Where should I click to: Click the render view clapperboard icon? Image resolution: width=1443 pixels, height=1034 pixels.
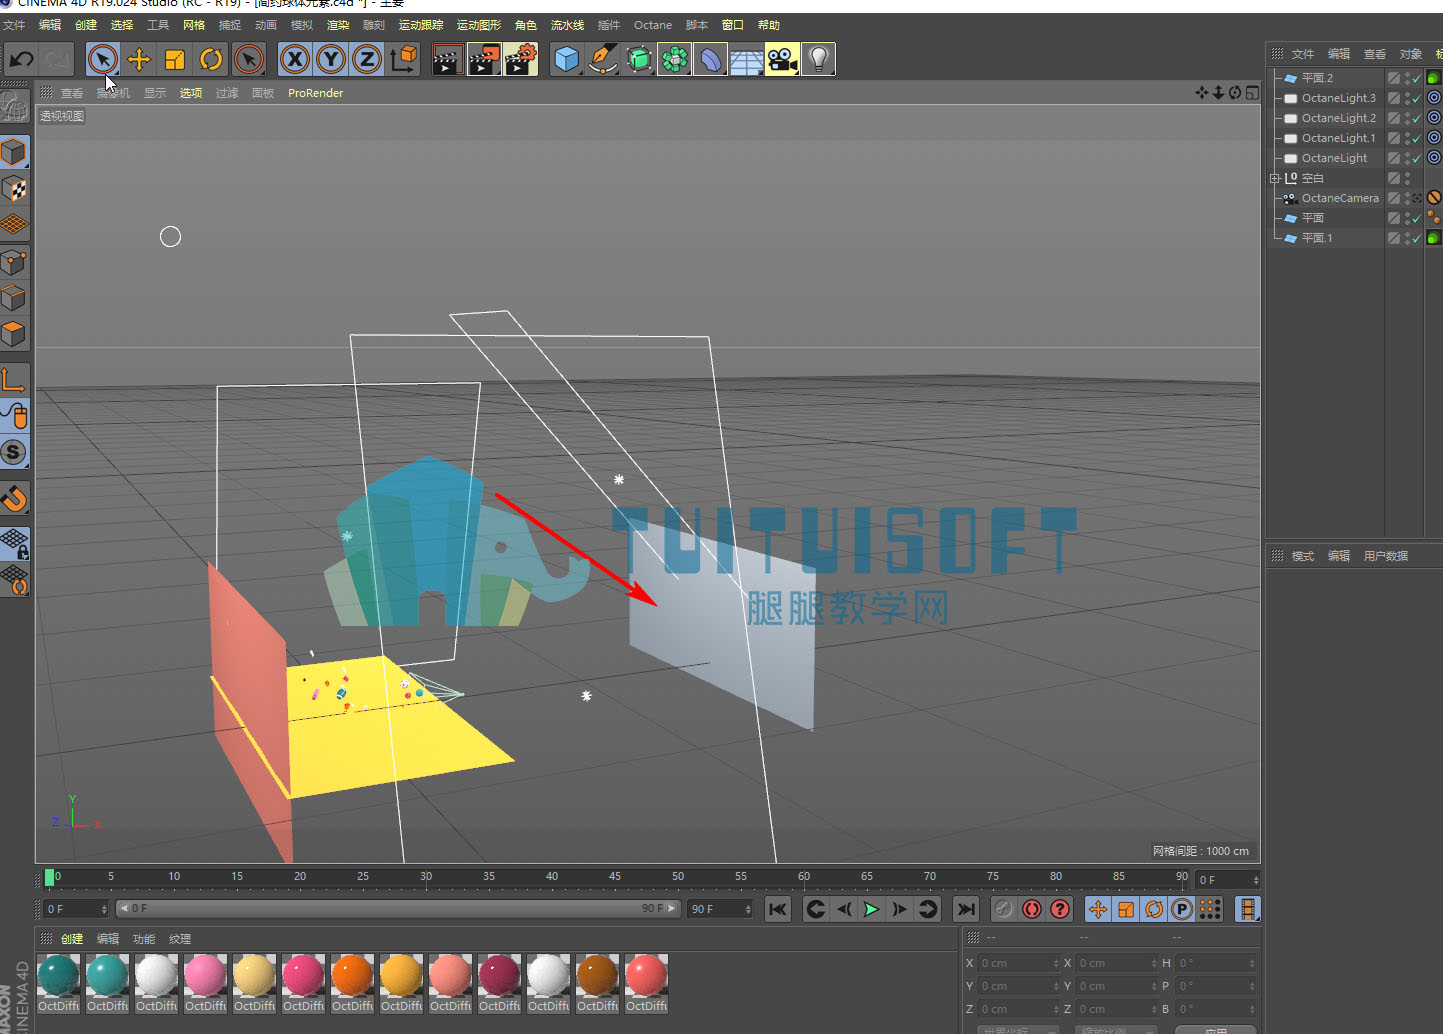(x=447, y=60)
